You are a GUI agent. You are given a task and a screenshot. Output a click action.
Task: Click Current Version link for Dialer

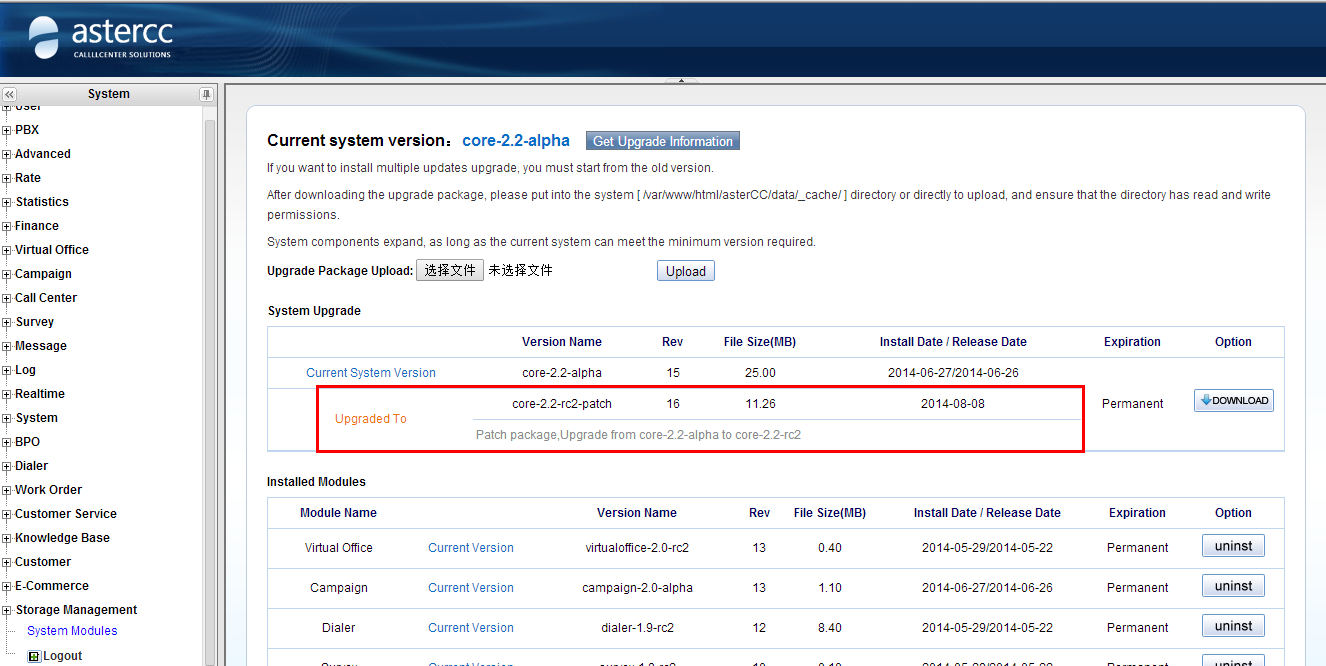tap(471, 628)
